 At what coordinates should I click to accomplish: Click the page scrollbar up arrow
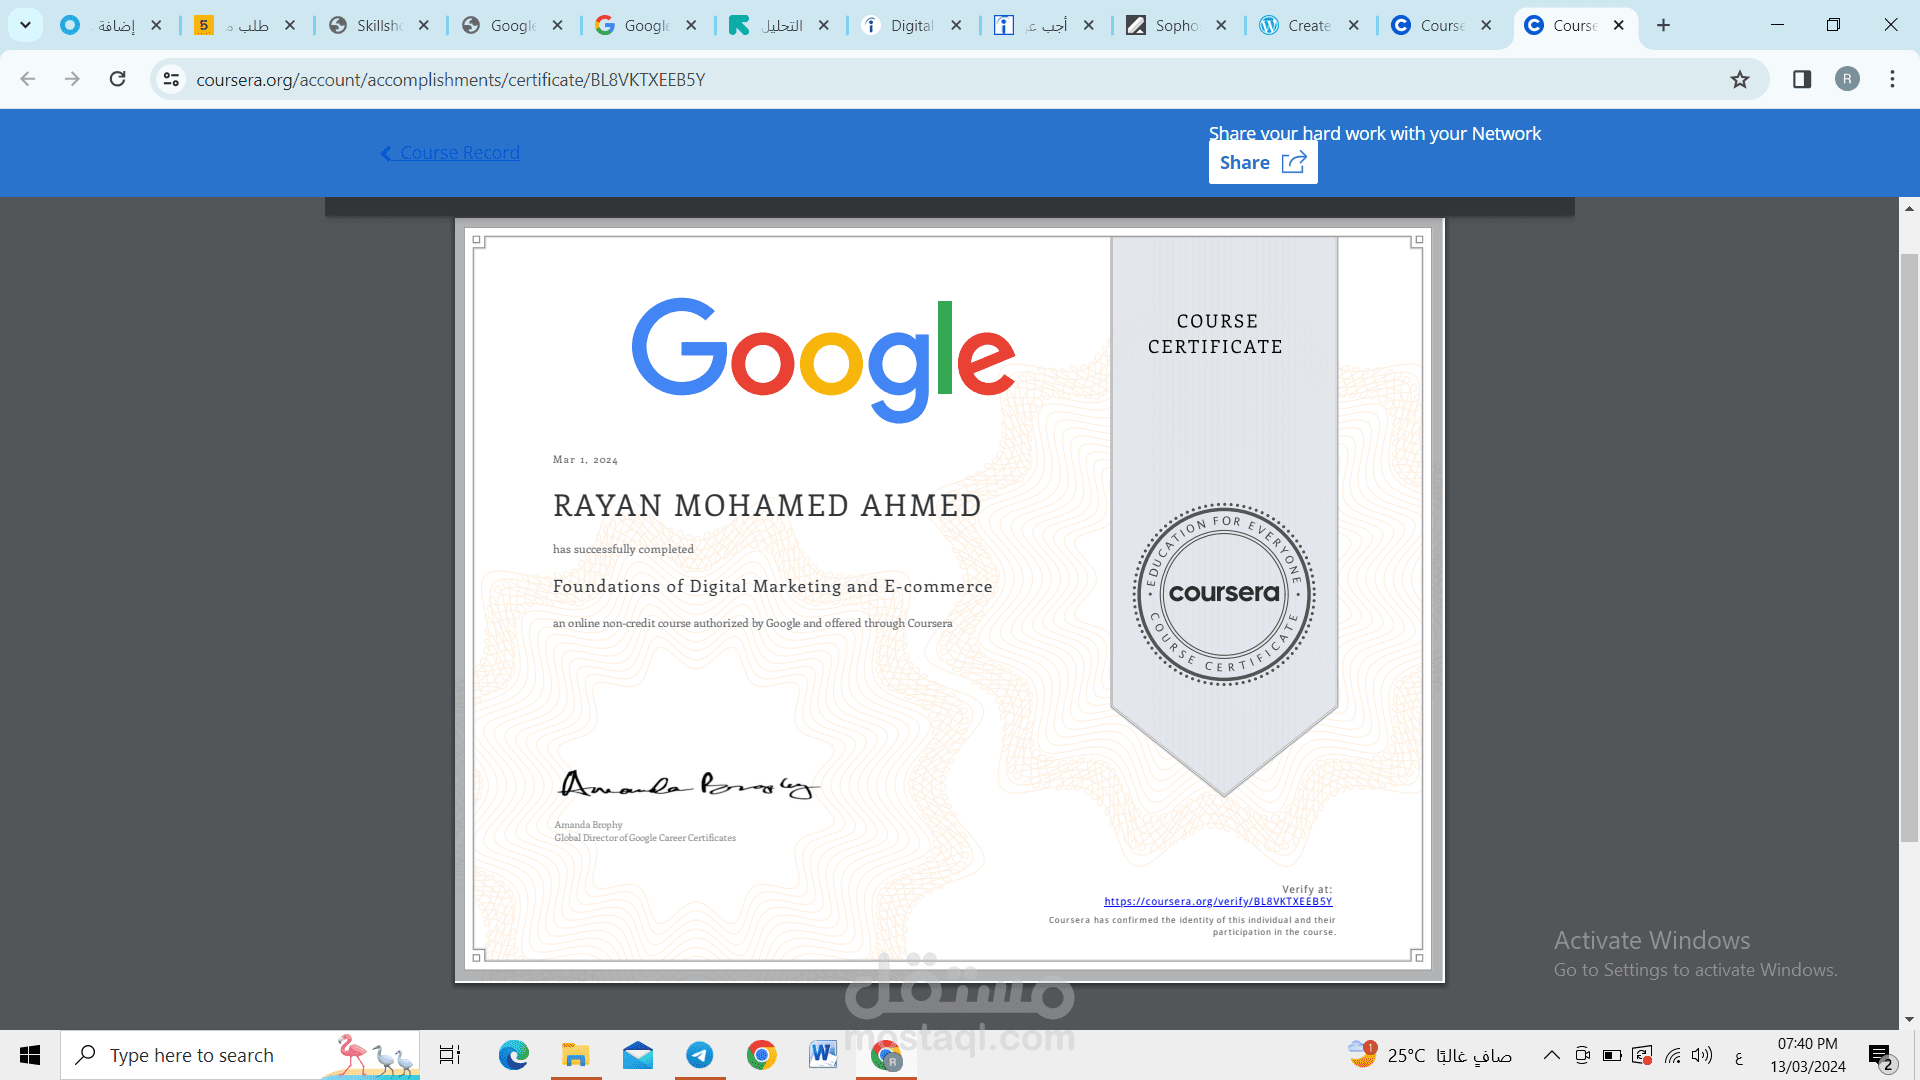pos(1909,209)
